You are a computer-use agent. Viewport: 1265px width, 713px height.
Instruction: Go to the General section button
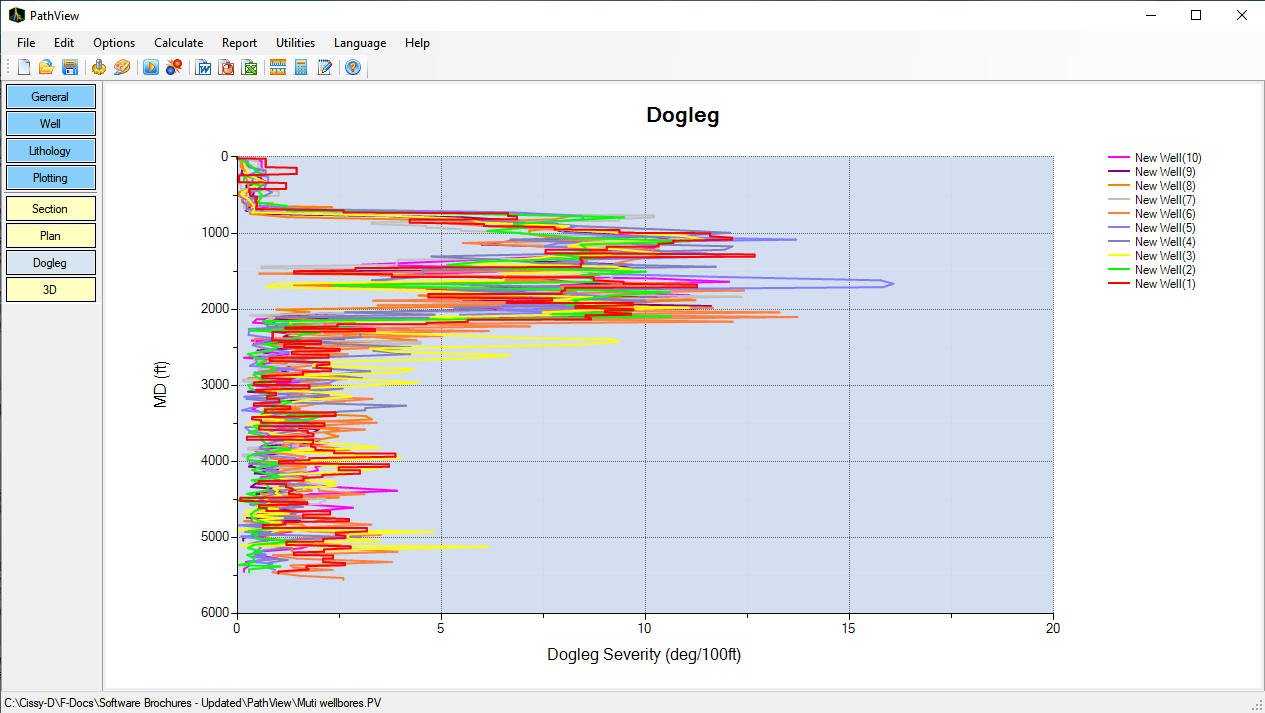(x=50, y=97)
